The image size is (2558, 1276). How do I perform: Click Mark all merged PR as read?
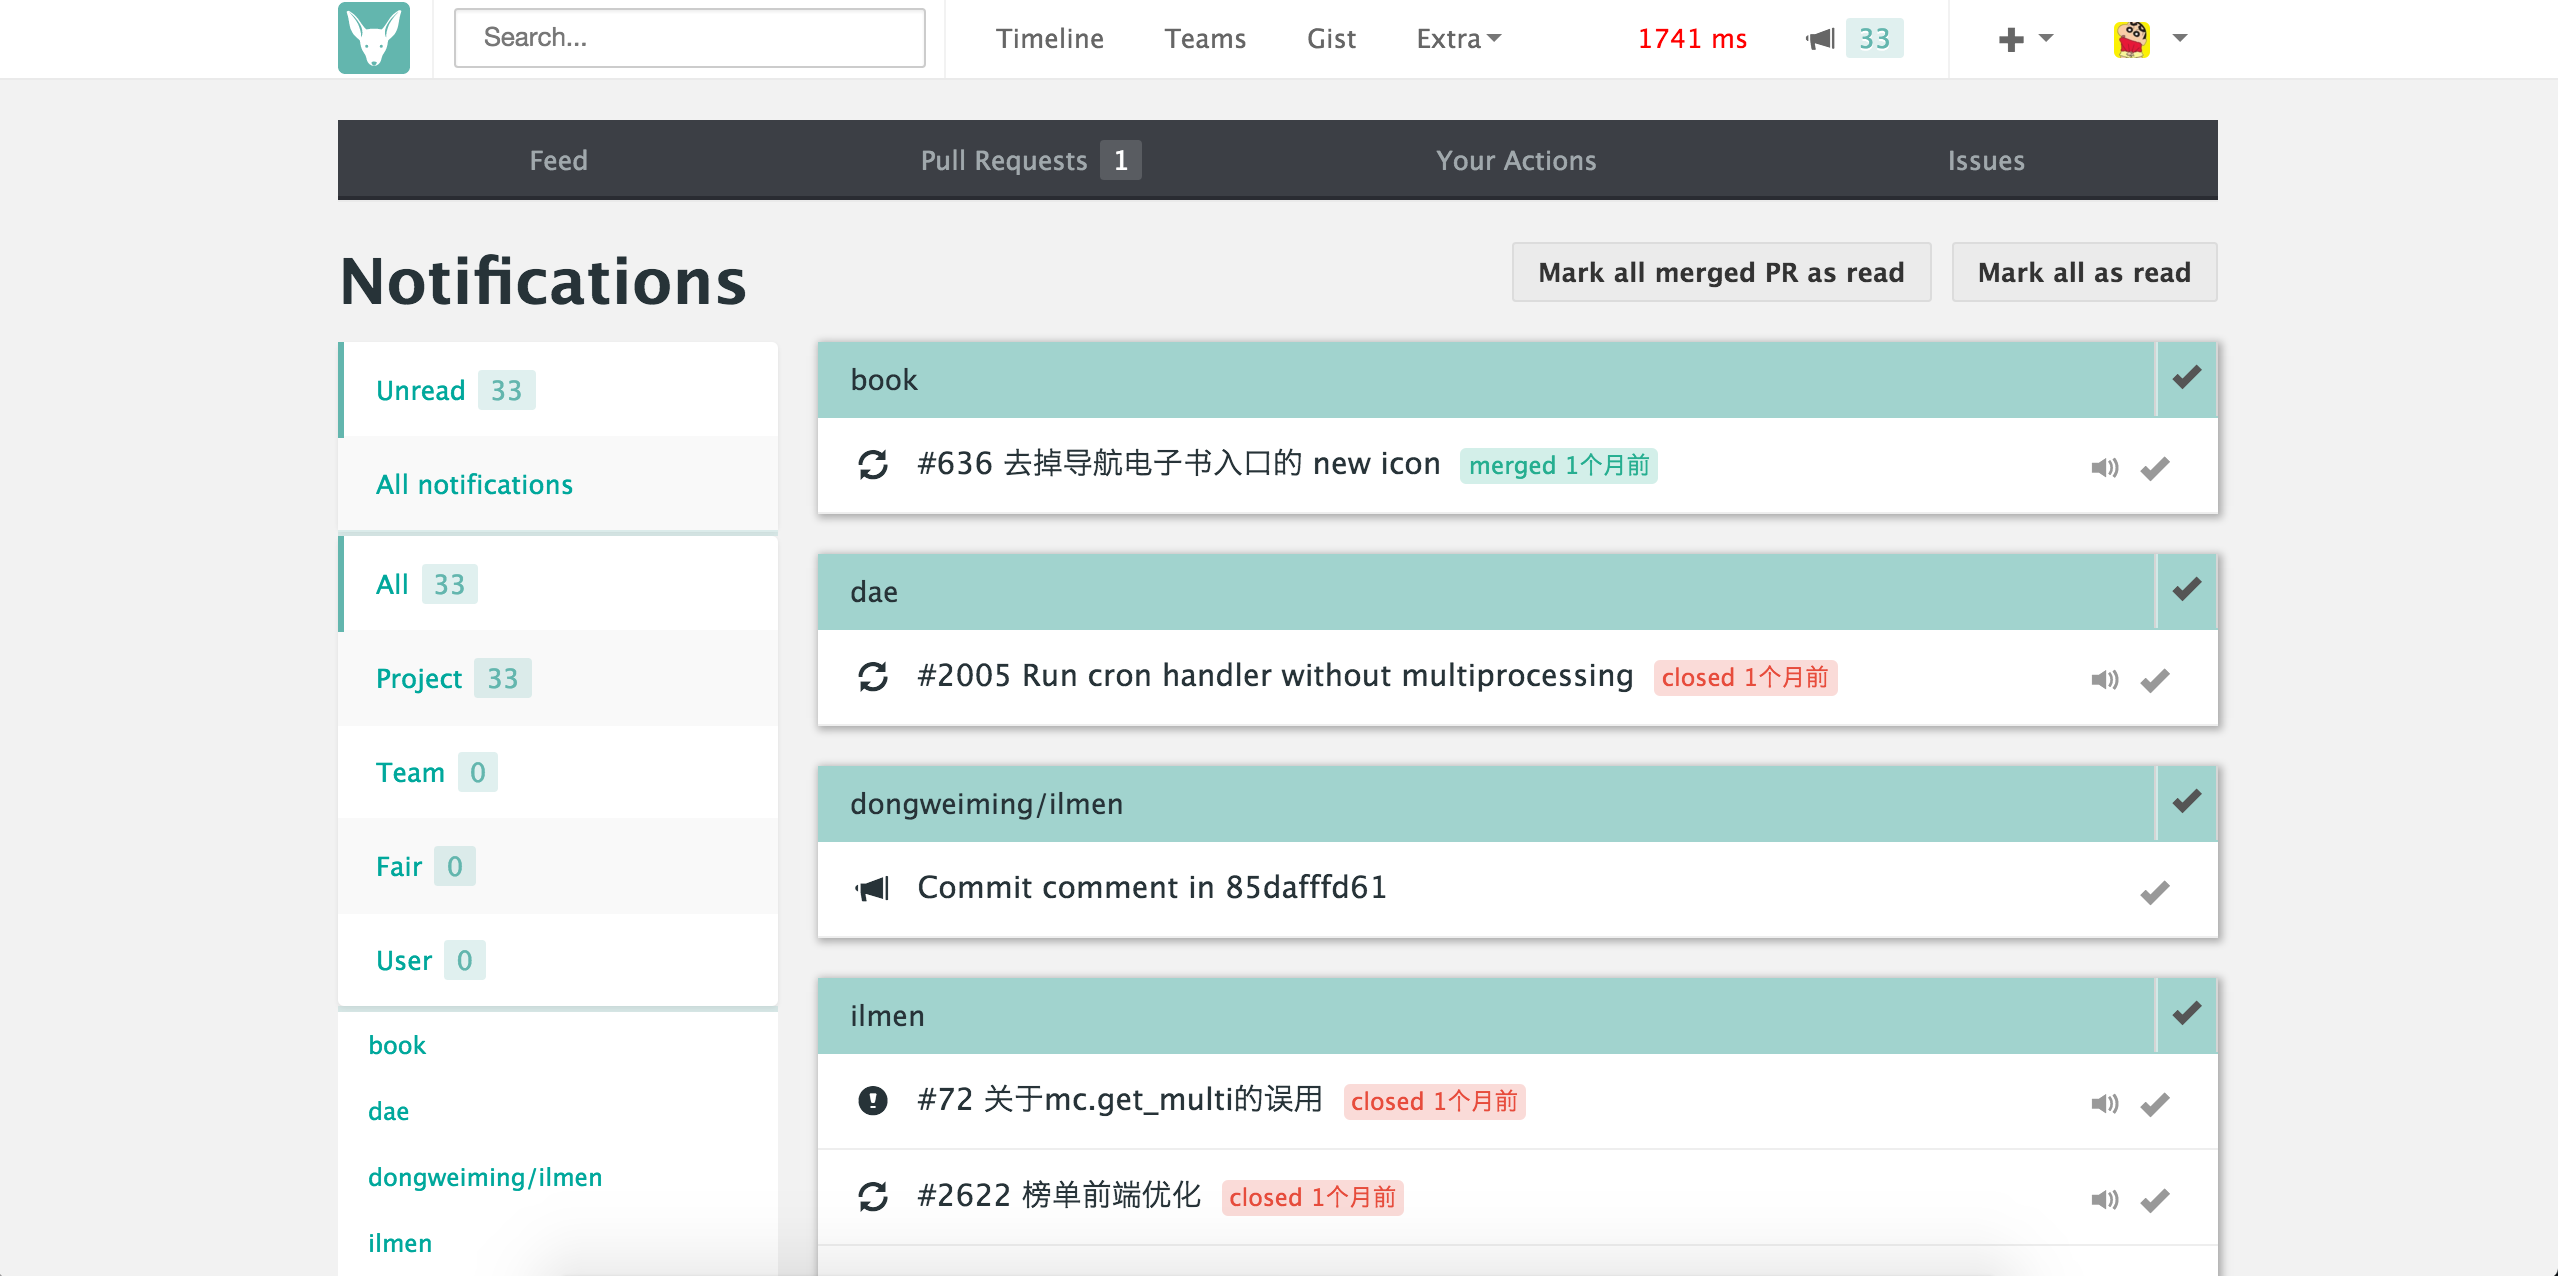pos(1721,272)
